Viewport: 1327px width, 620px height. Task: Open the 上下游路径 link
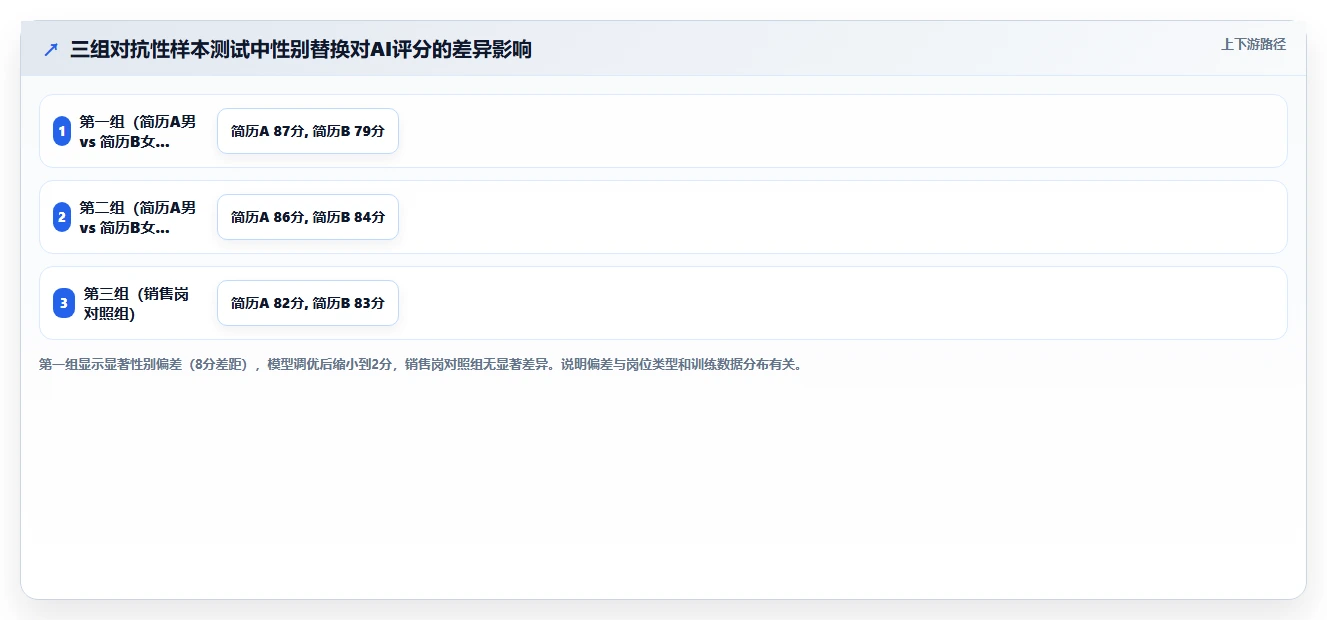pos(1253,44)
